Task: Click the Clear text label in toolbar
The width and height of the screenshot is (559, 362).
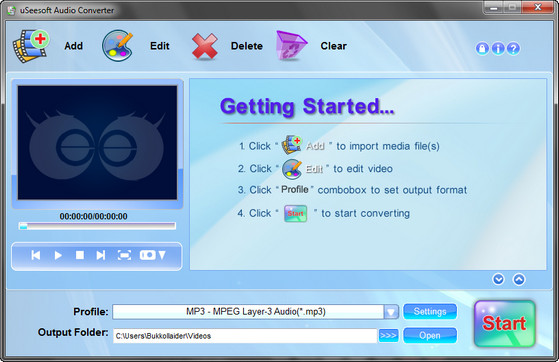Action: click(x=333, y=46)
